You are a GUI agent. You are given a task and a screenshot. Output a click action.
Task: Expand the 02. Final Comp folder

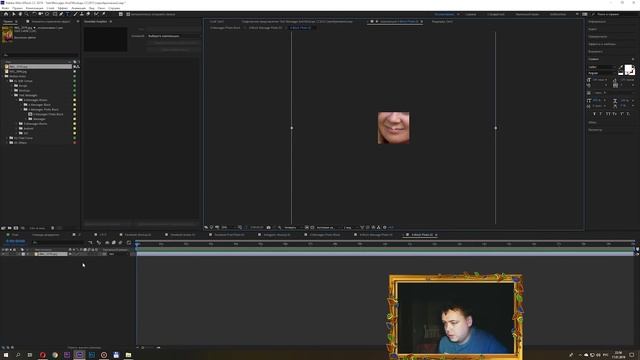click(x=7, y=138)
